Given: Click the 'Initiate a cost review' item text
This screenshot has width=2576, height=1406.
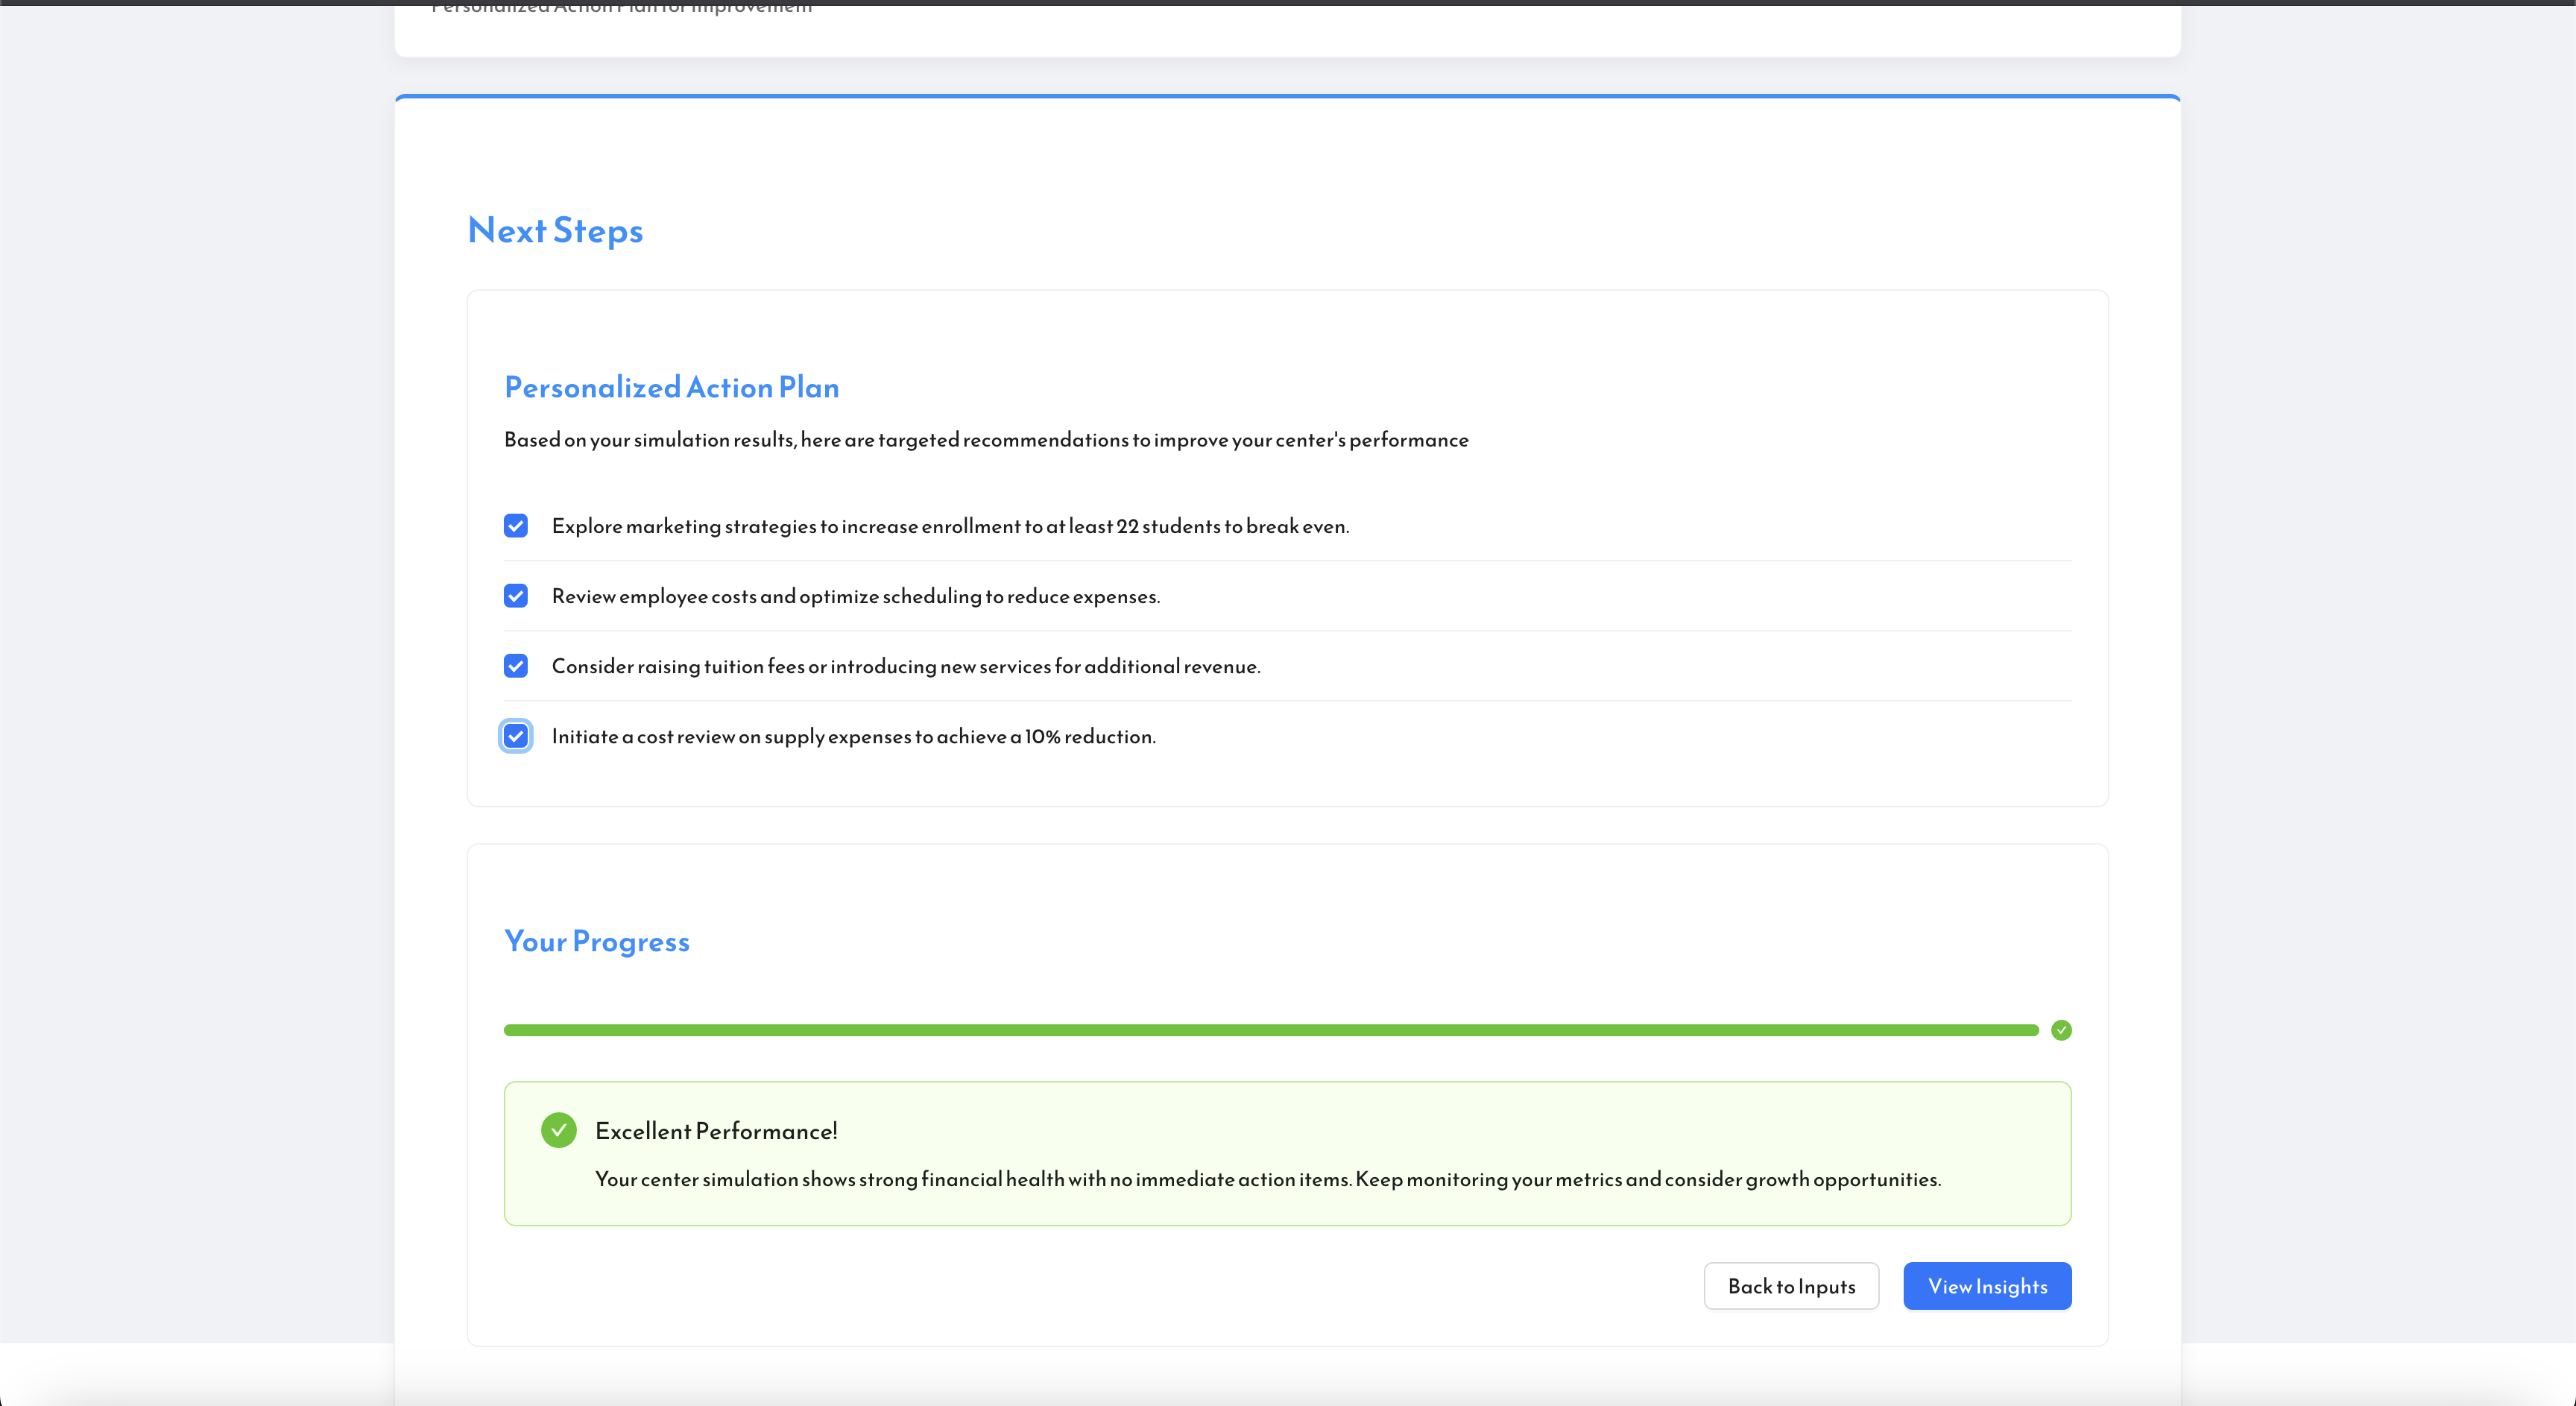Looking at the screenshot, I should point(853,736).
